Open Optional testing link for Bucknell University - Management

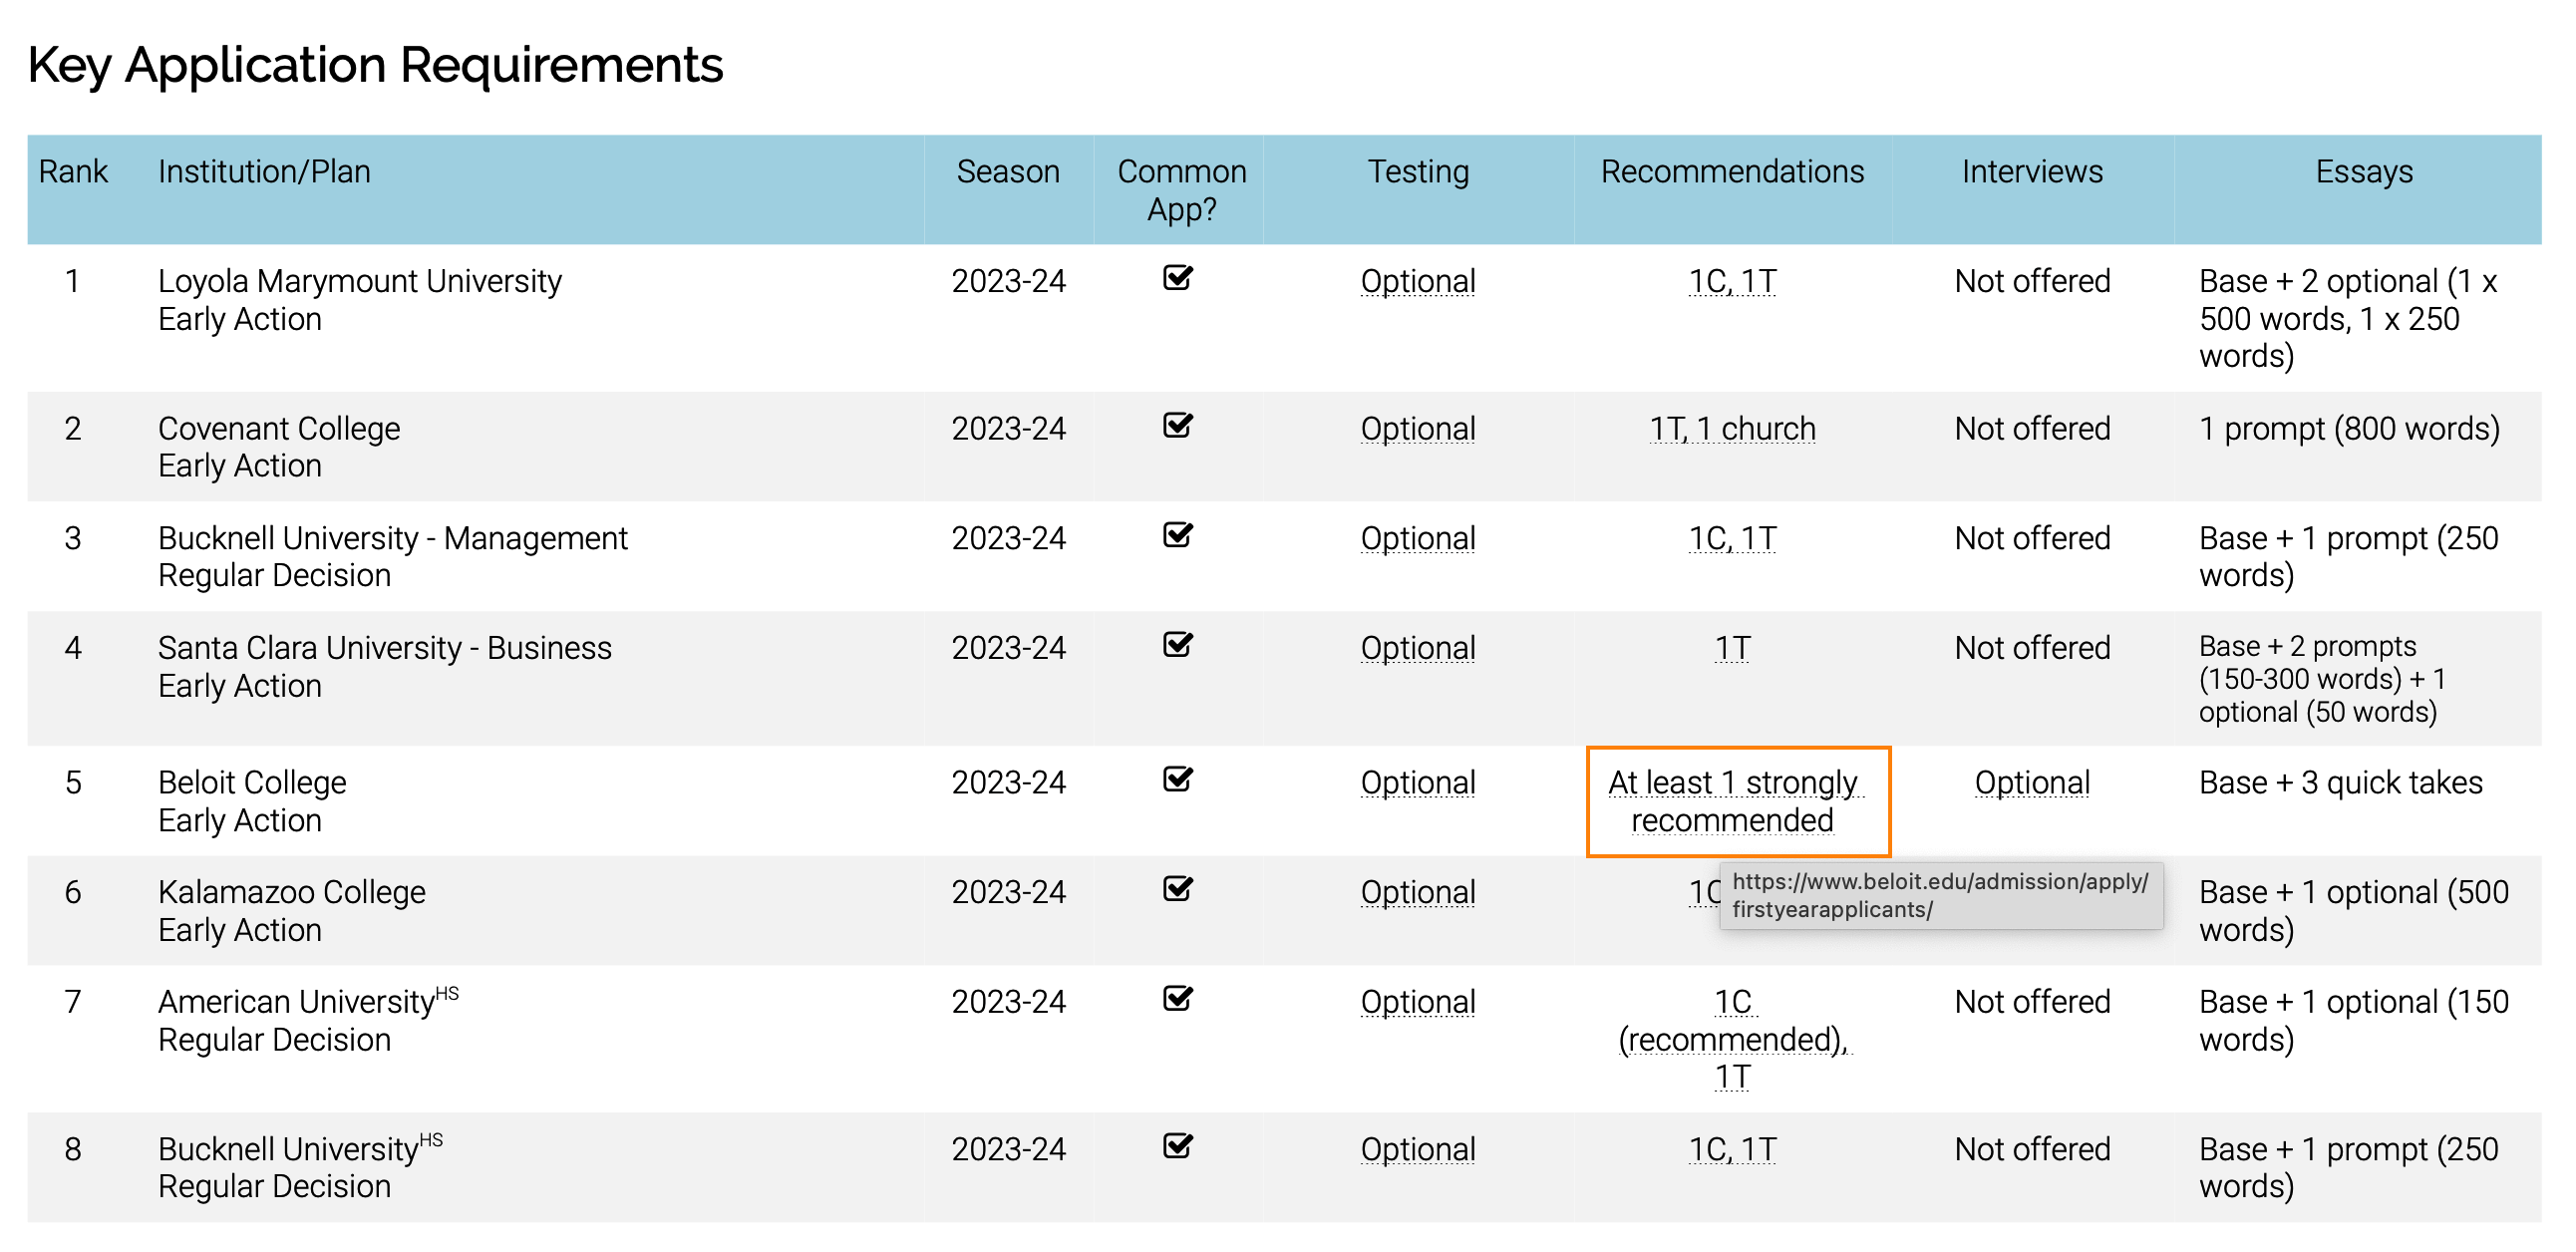[1418, 538]
